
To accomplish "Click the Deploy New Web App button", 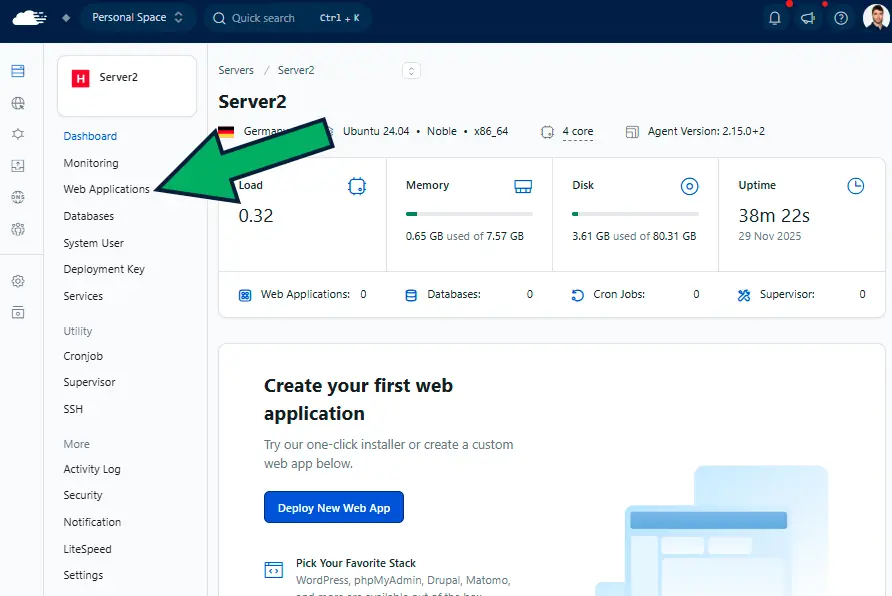I will click(334, 507).
